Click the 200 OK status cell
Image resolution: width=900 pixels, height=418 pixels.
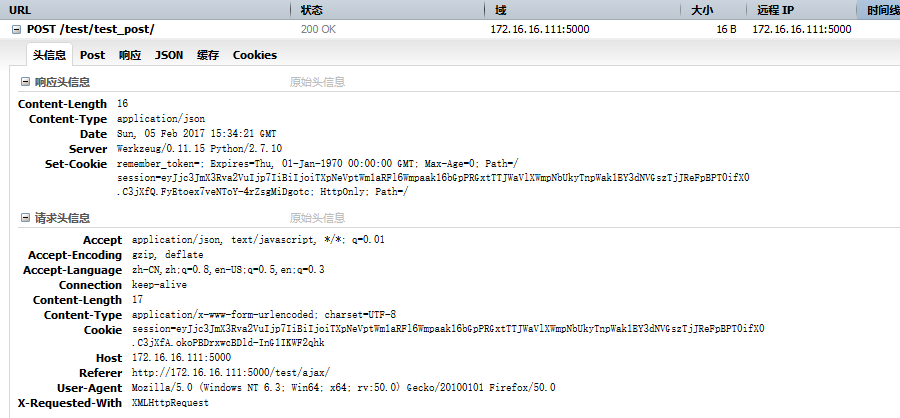point(318,29)
